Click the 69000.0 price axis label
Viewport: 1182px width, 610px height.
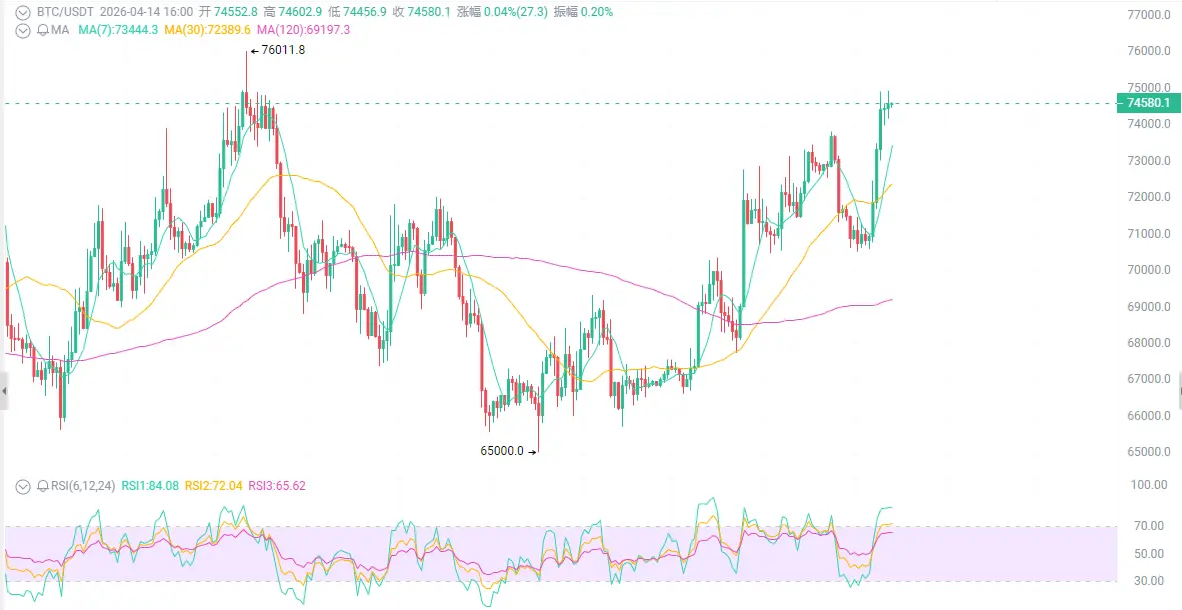[x=1148, y=307]
